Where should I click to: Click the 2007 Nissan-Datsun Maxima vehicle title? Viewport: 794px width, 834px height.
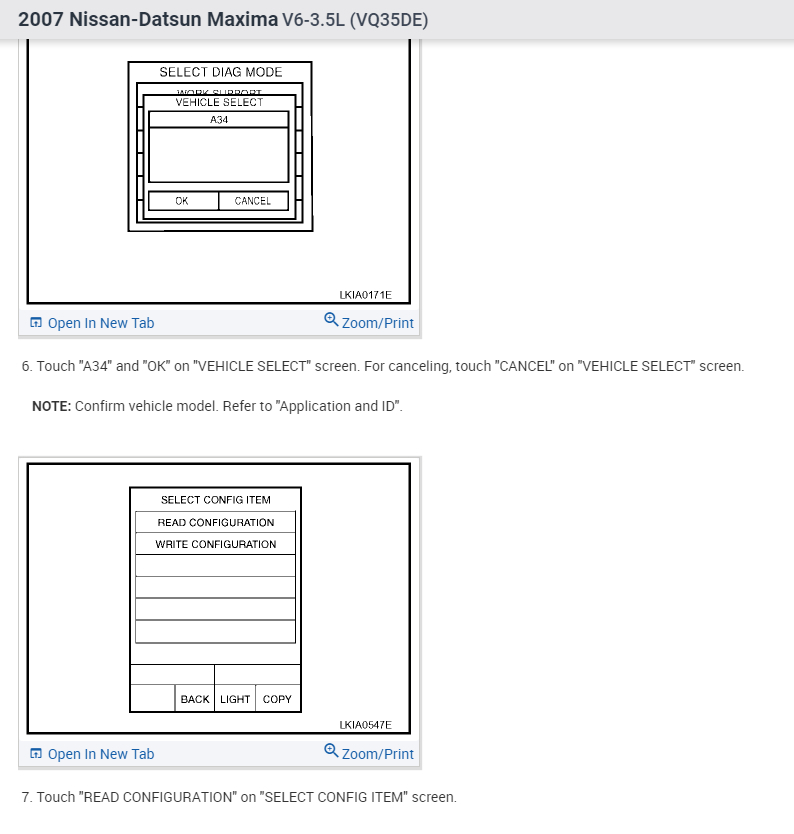pyautogui.click(x=148, y=20)
